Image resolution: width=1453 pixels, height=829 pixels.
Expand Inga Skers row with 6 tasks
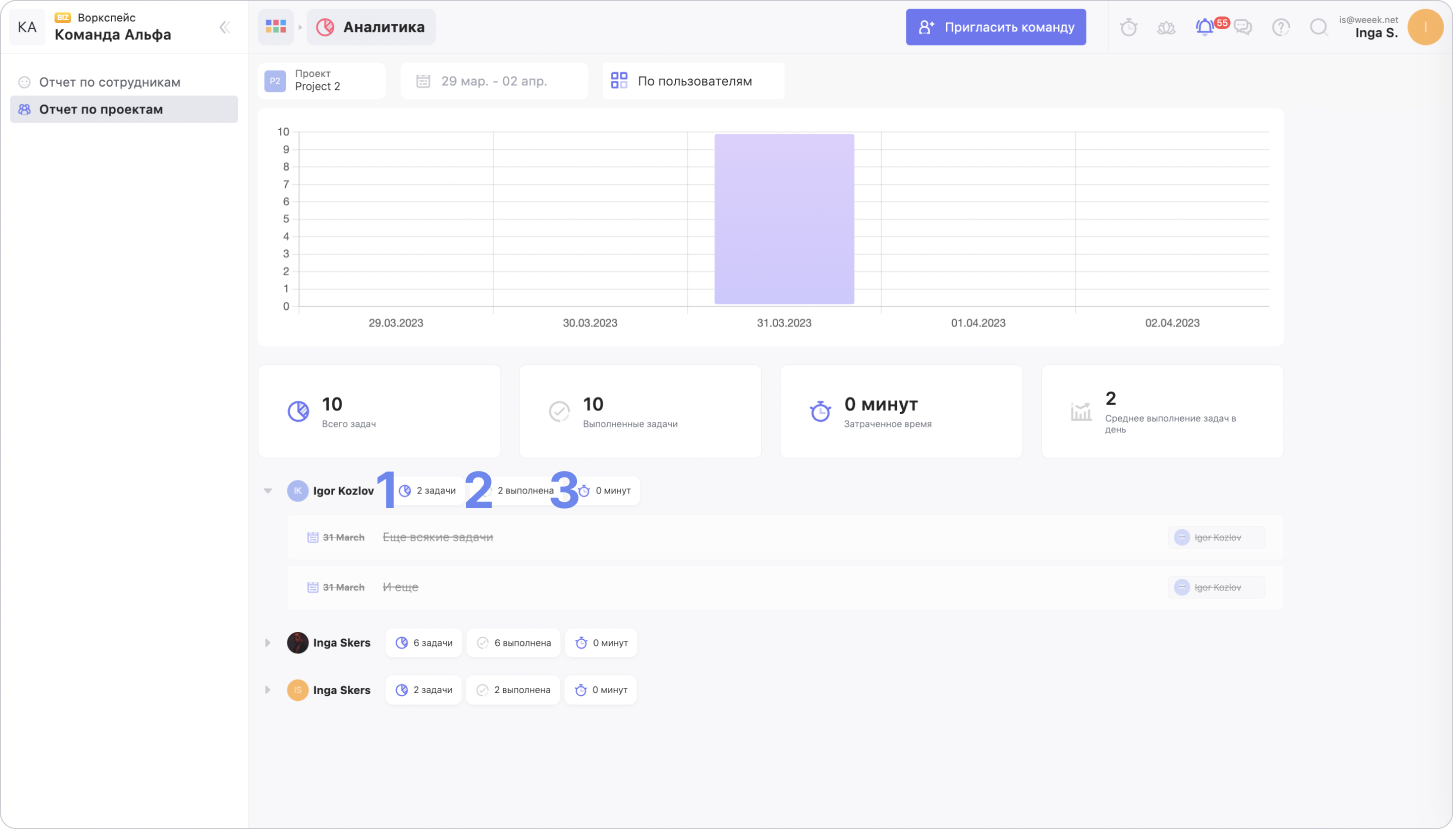click(x=268, y=643)
